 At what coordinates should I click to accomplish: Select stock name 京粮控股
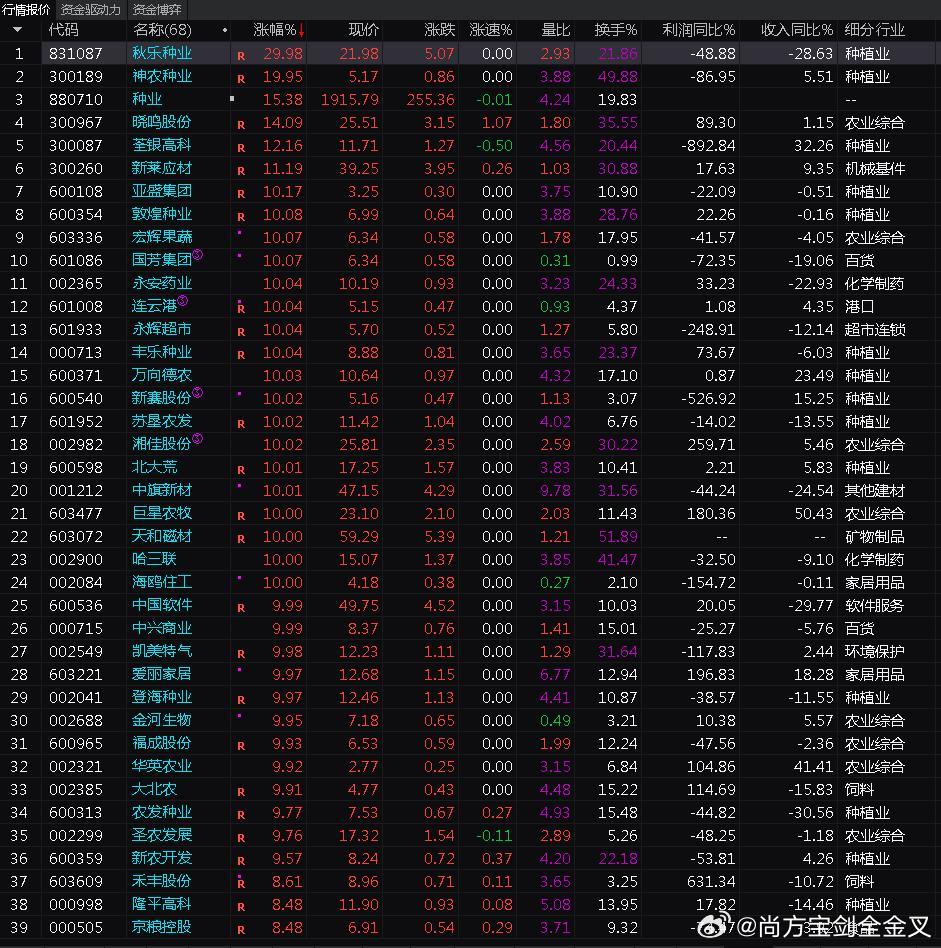[162, 927]
